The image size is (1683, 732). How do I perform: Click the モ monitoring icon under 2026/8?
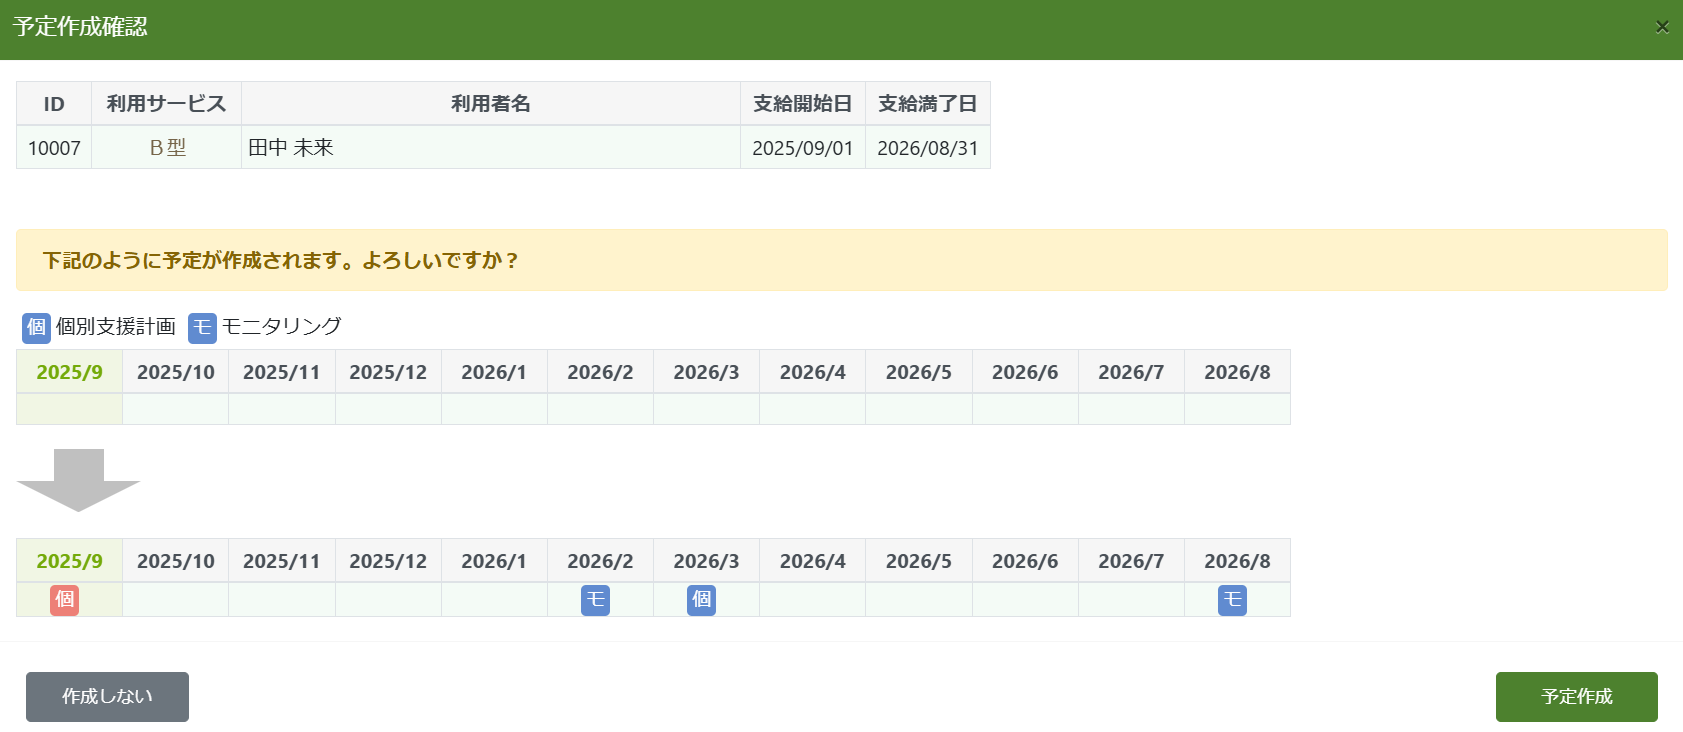(1232, 599)
